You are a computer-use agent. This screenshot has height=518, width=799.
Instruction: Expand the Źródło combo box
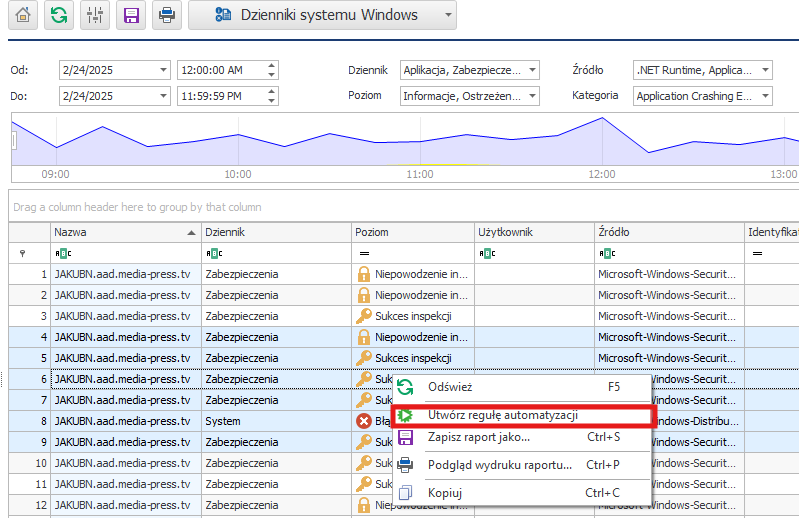point(765,70)
